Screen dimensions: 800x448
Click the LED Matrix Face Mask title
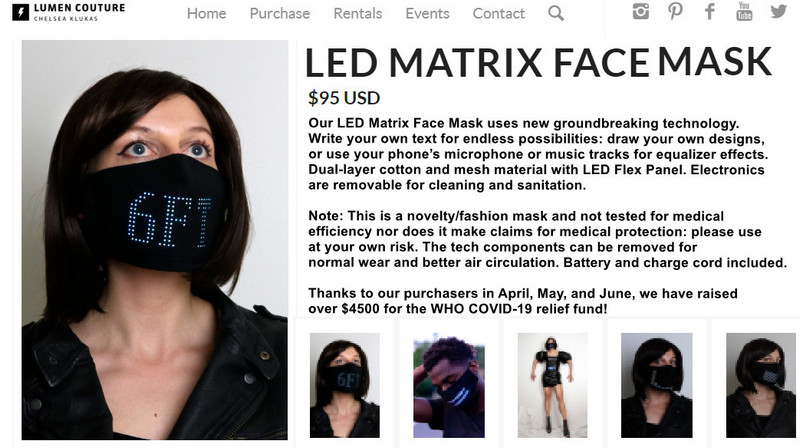pos(538,62)
